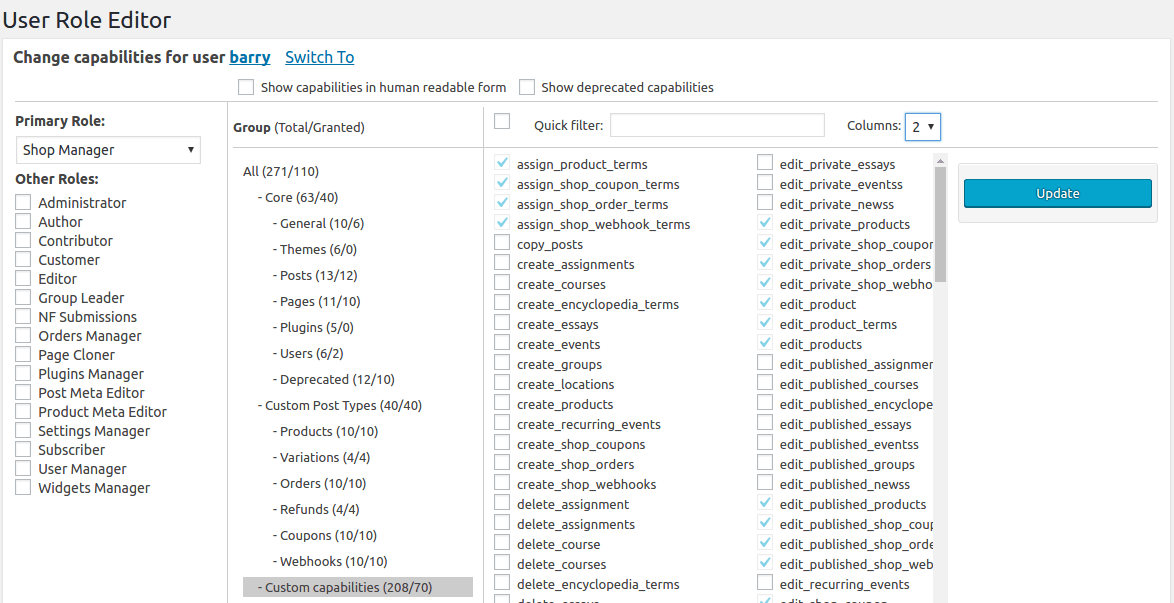The height and width of the screenshot is (603, 1174).
Task: Enable the create_shop_coupons capability
Action: [501, 444]
